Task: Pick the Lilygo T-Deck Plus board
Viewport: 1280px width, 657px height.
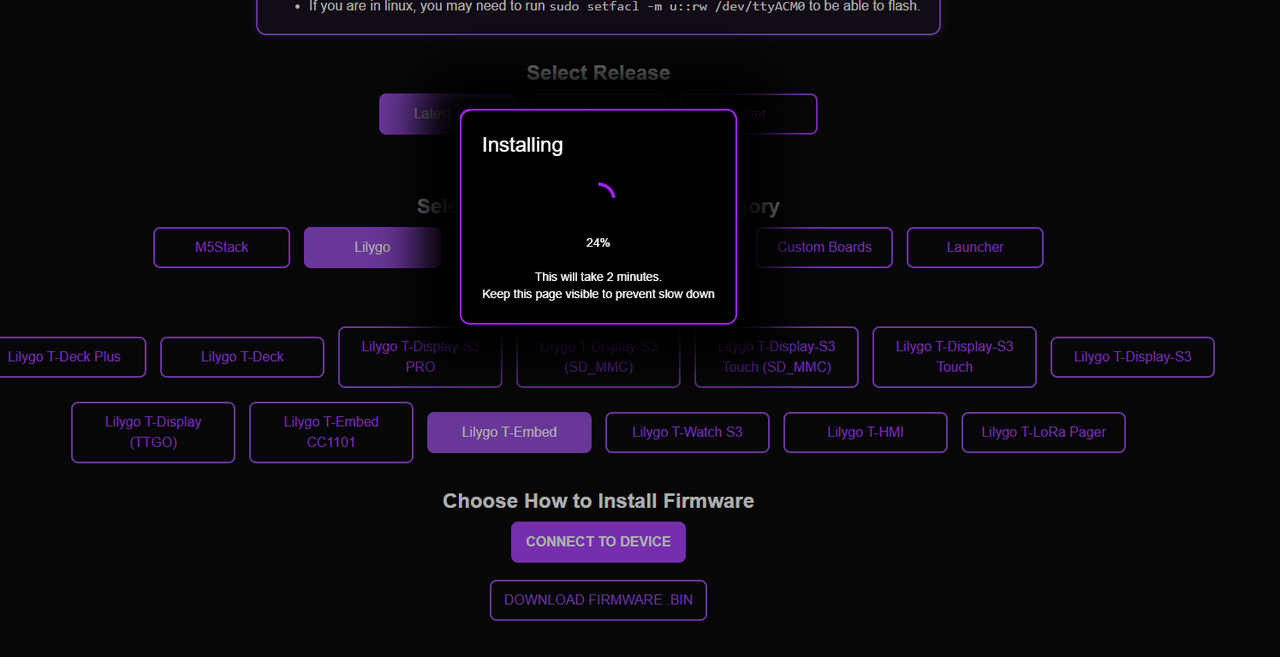Action: [x=64, y=357]
